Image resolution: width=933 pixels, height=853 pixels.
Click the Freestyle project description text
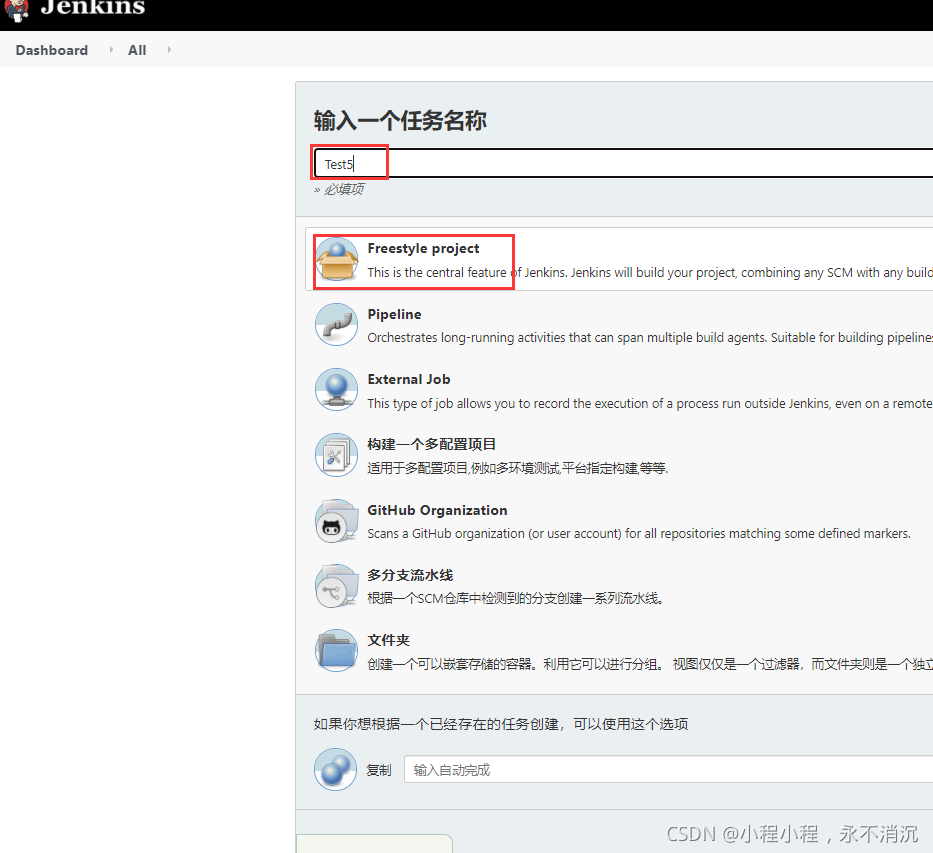tap(650, 272)
